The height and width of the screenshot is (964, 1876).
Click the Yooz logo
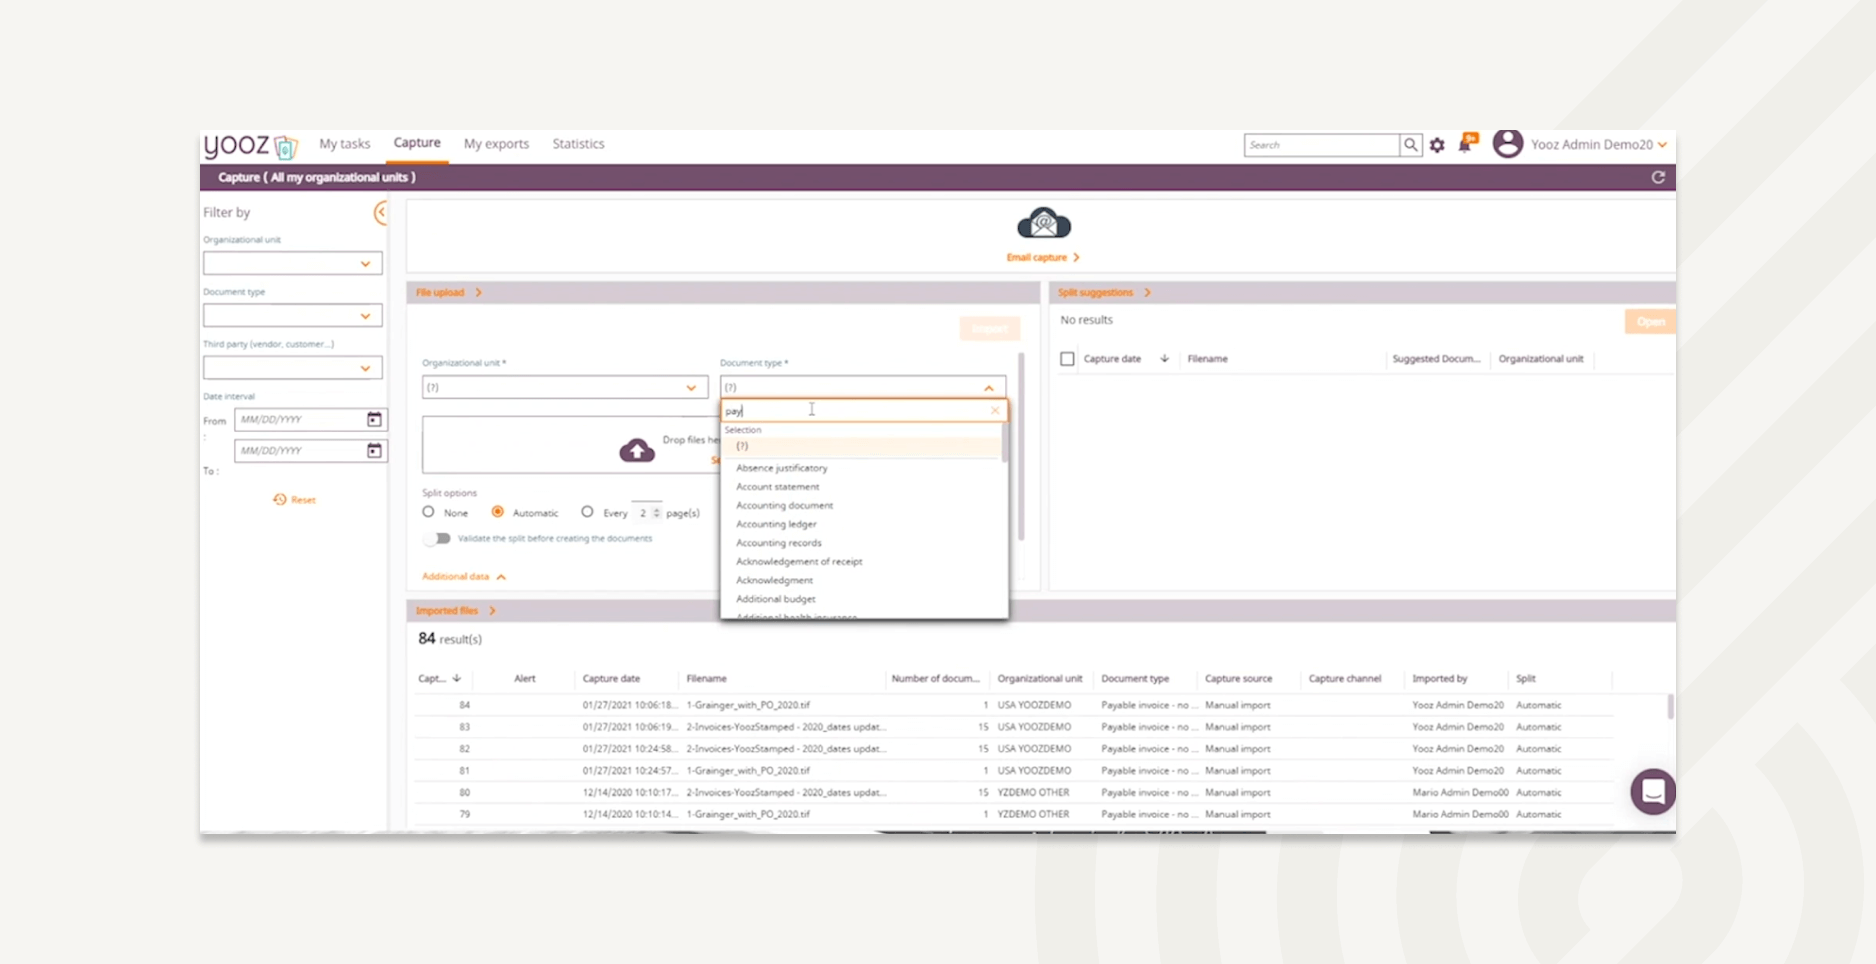(x=250, y=146)
